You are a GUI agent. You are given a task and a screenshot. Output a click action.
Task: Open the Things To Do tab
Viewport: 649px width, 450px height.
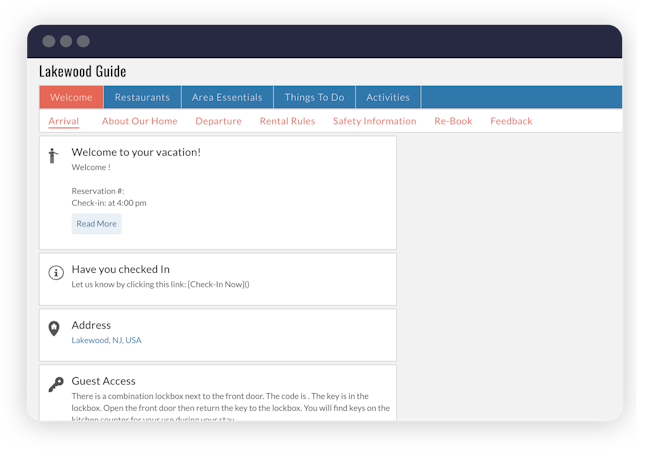pos(315,97)
